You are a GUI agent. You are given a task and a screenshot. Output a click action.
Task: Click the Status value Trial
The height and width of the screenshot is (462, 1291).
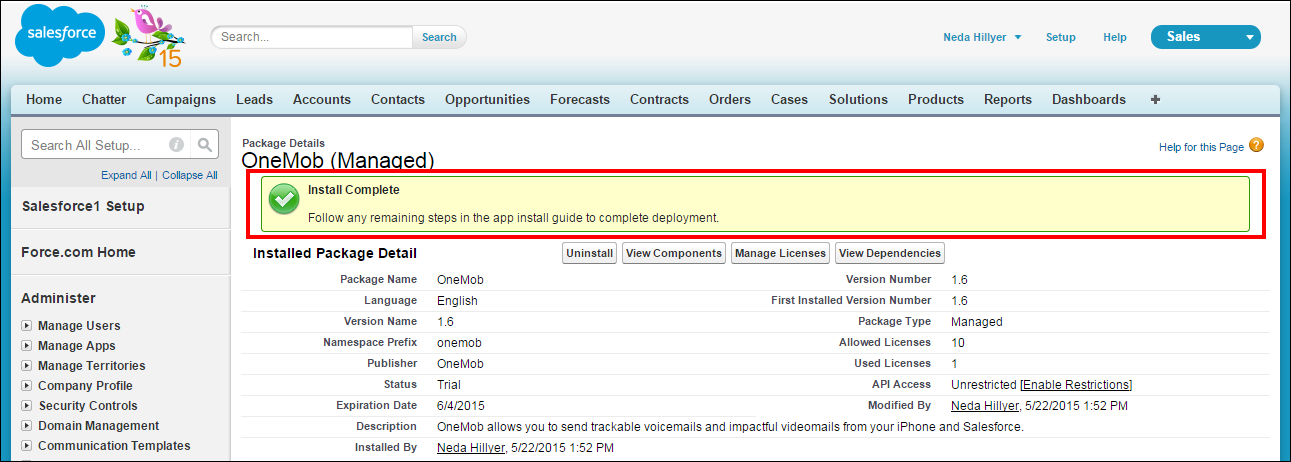(x=449, y=385)
